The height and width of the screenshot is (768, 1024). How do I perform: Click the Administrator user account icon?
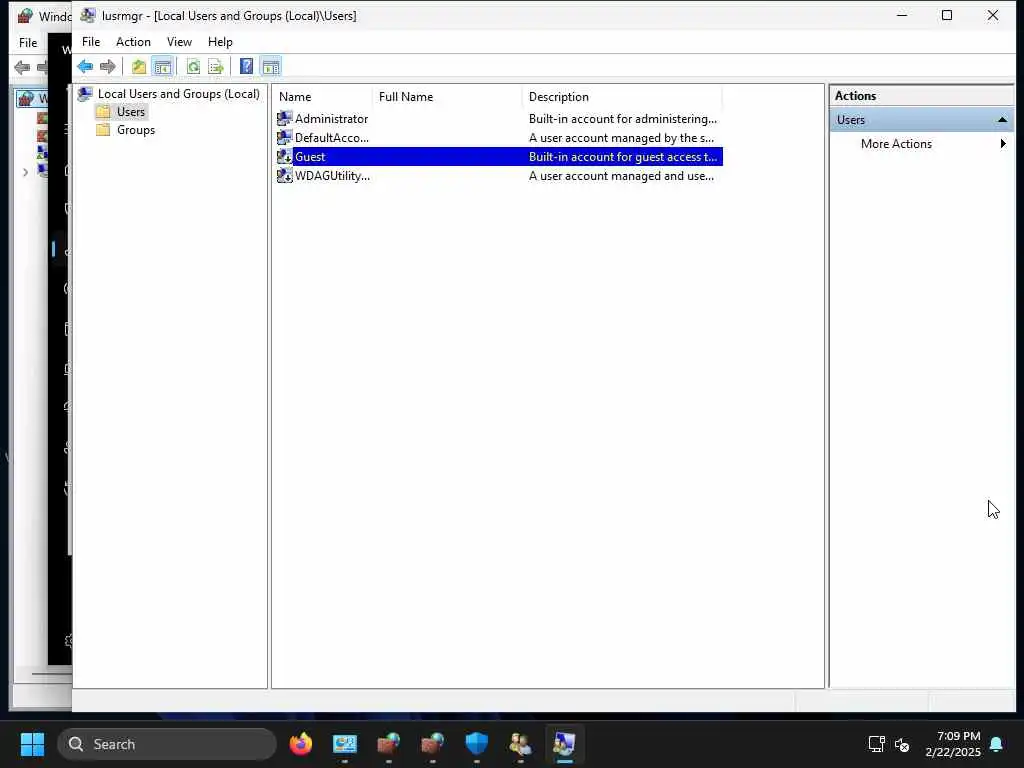pyautogui.click(x=285, y=118)
